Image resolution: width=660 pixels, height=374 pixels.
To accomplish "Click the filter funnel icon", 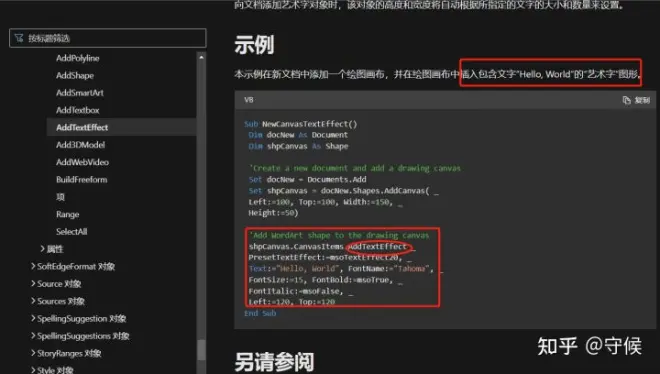I will tap(19, 38).
